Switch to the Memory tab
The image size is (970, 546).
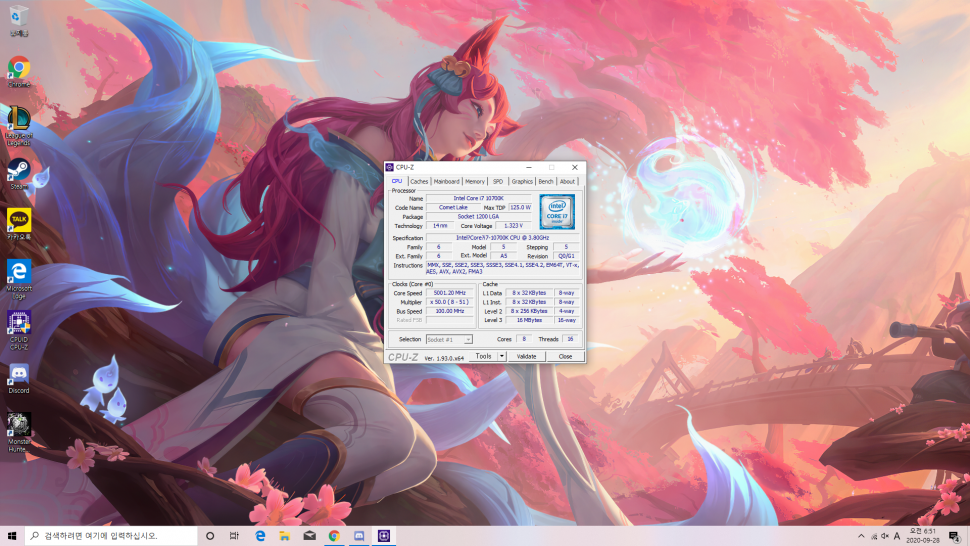pyautogui.click(x=474, y=181)
